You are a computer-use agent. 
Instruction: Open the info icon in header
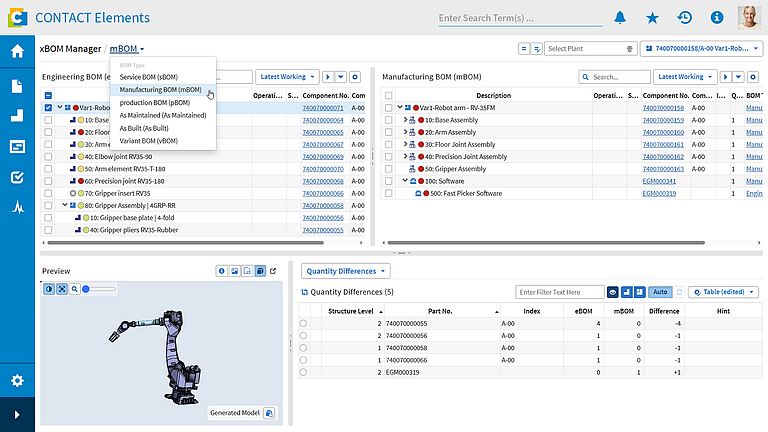pyautogui.click(x=717, y=18)
